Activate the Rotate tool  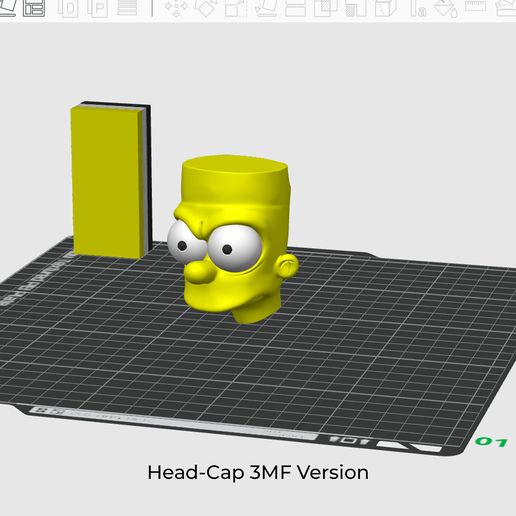point(205,8)
